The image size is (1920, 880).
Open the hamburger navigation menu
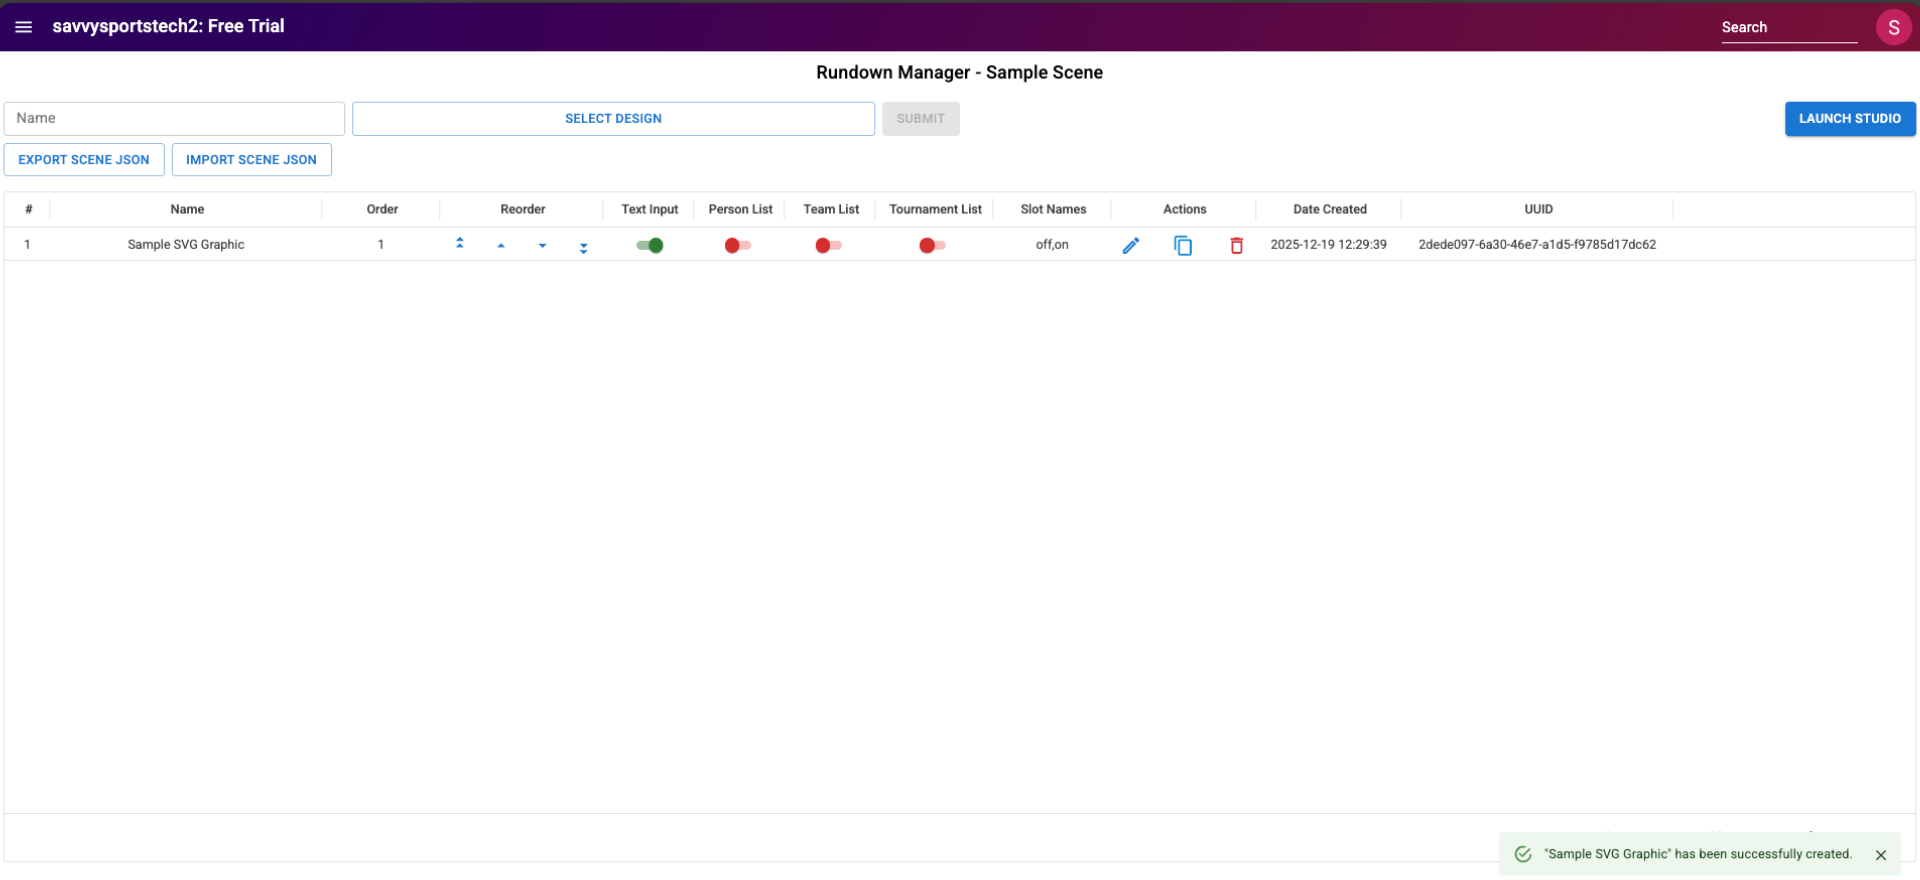tap(24, 27)
